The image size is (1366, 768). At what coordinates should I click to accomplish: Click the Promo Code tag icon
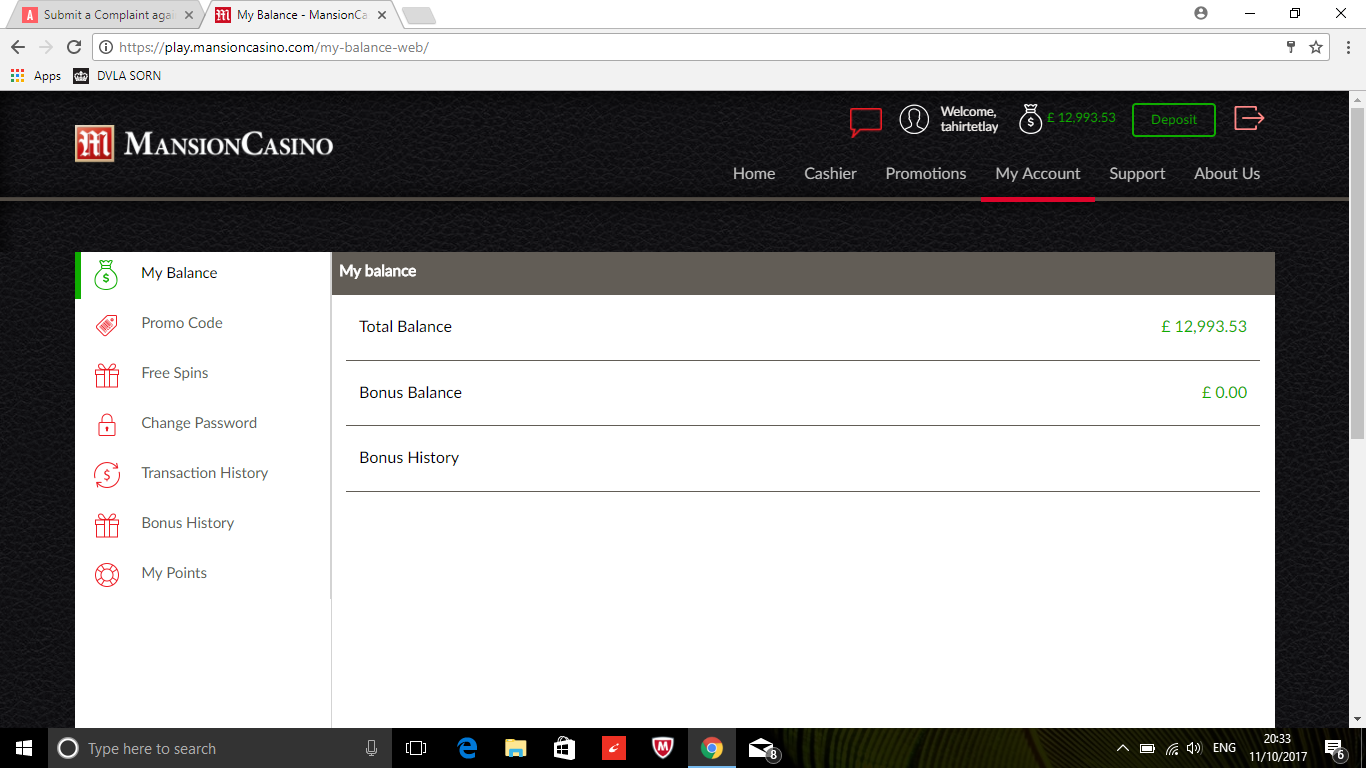point(106,324)
